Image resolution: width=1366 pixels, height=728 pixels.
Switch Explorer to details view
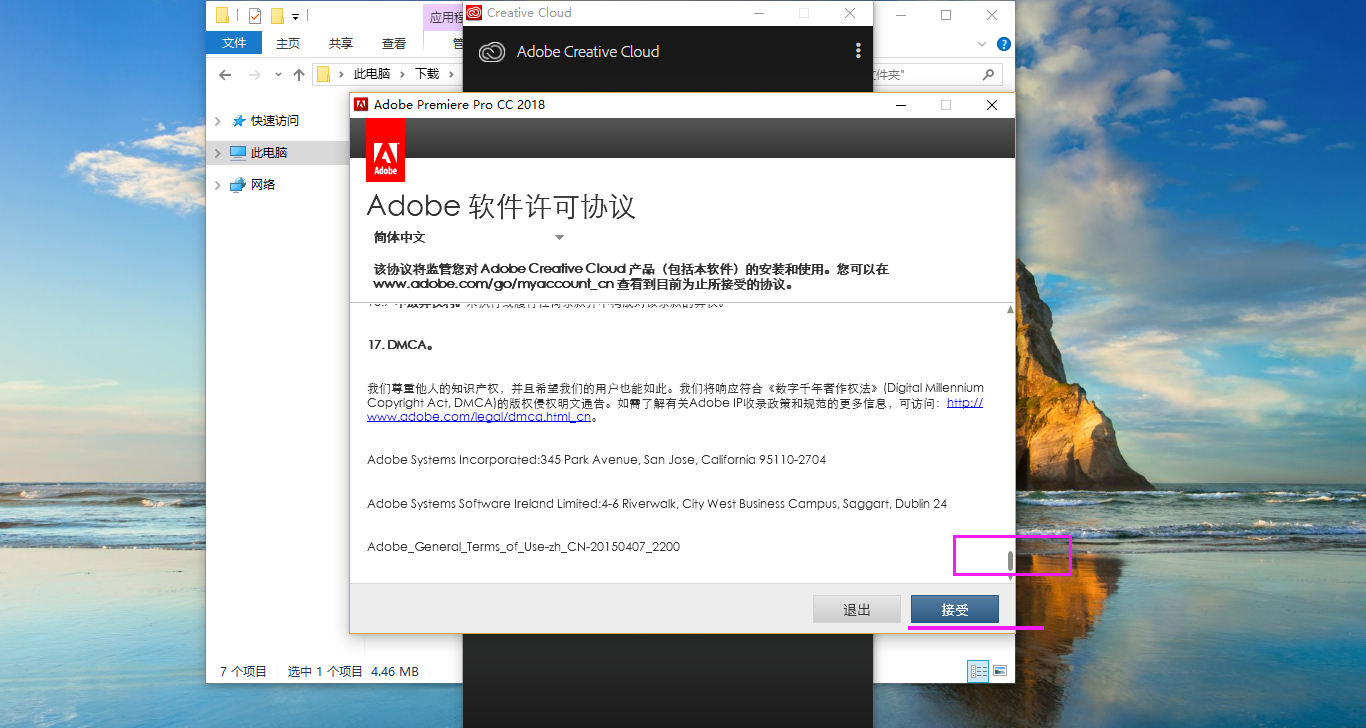click(x=978, y=671)
